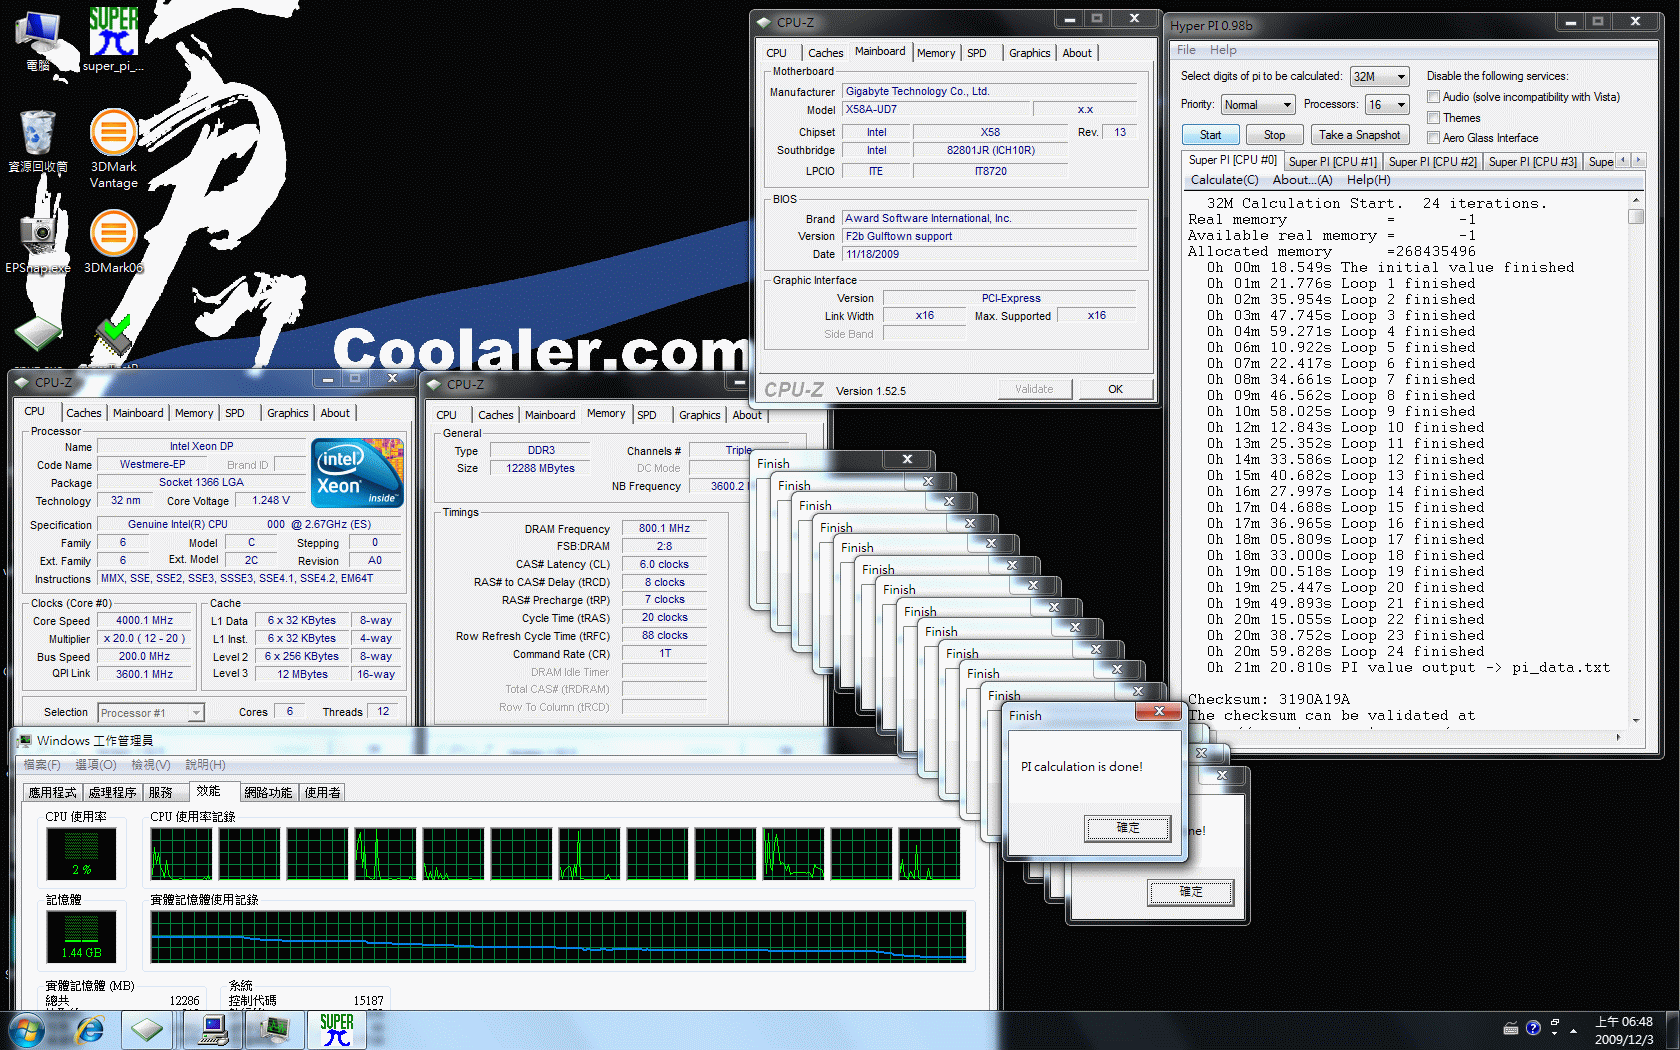Open the Computer desktop icon
The height and width of the screenshot is (1050, 1680).
(38, 40)
